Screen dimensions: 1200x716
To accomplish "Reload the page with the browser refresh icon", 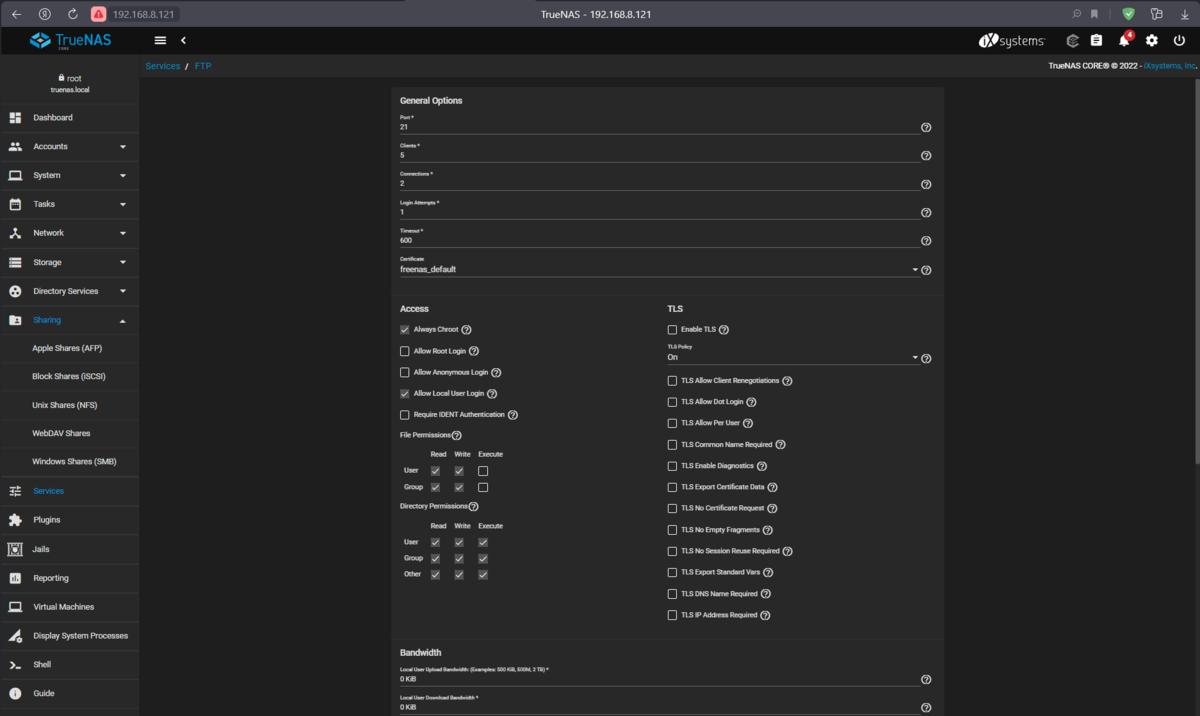I will [72, 14].
